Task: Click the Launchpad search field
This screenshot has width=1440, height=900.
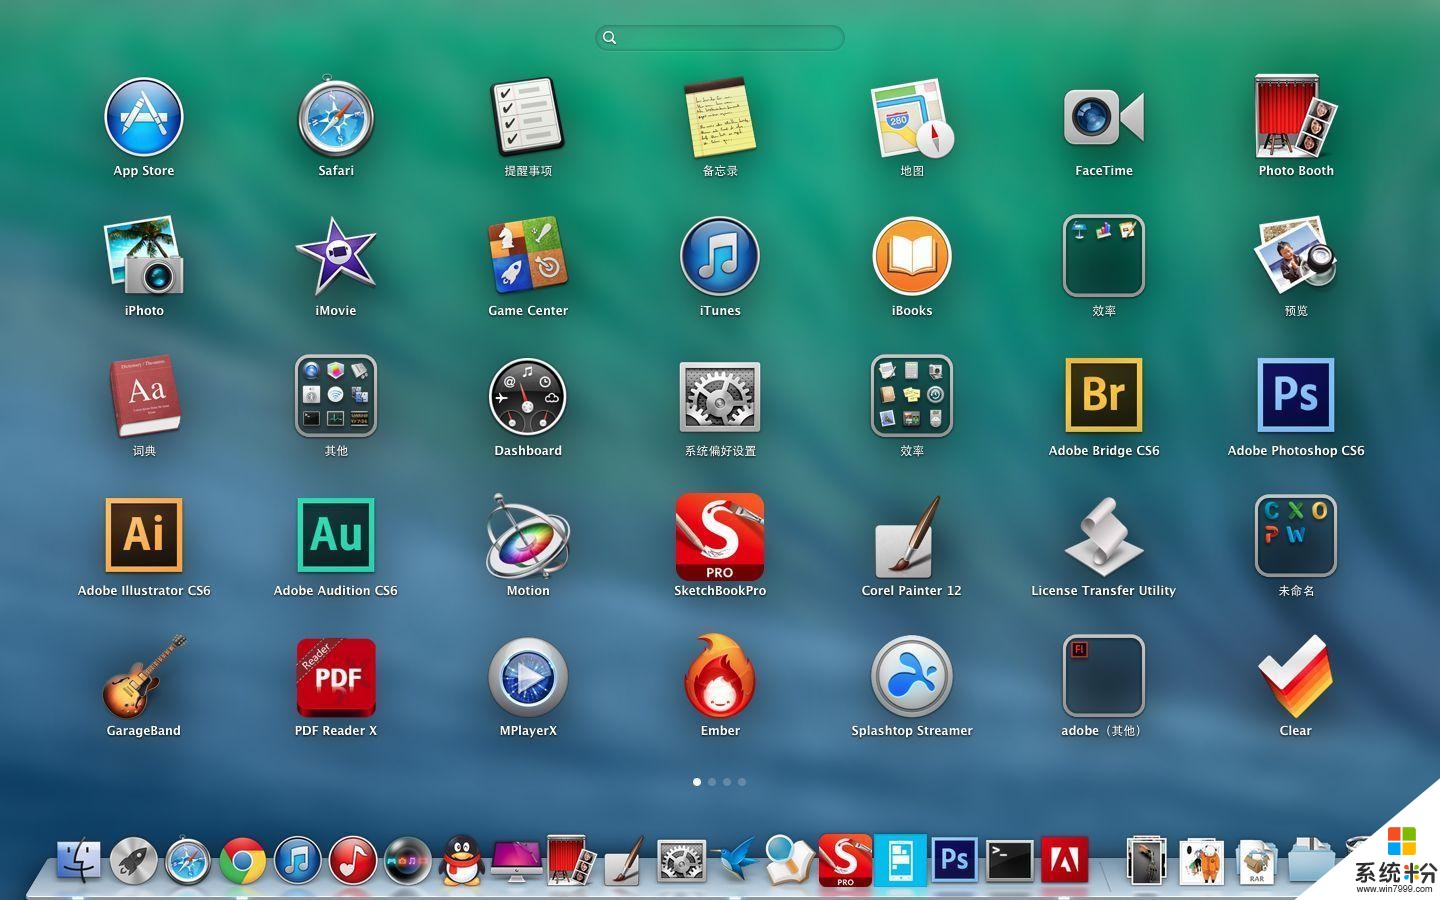Action: 720,37
